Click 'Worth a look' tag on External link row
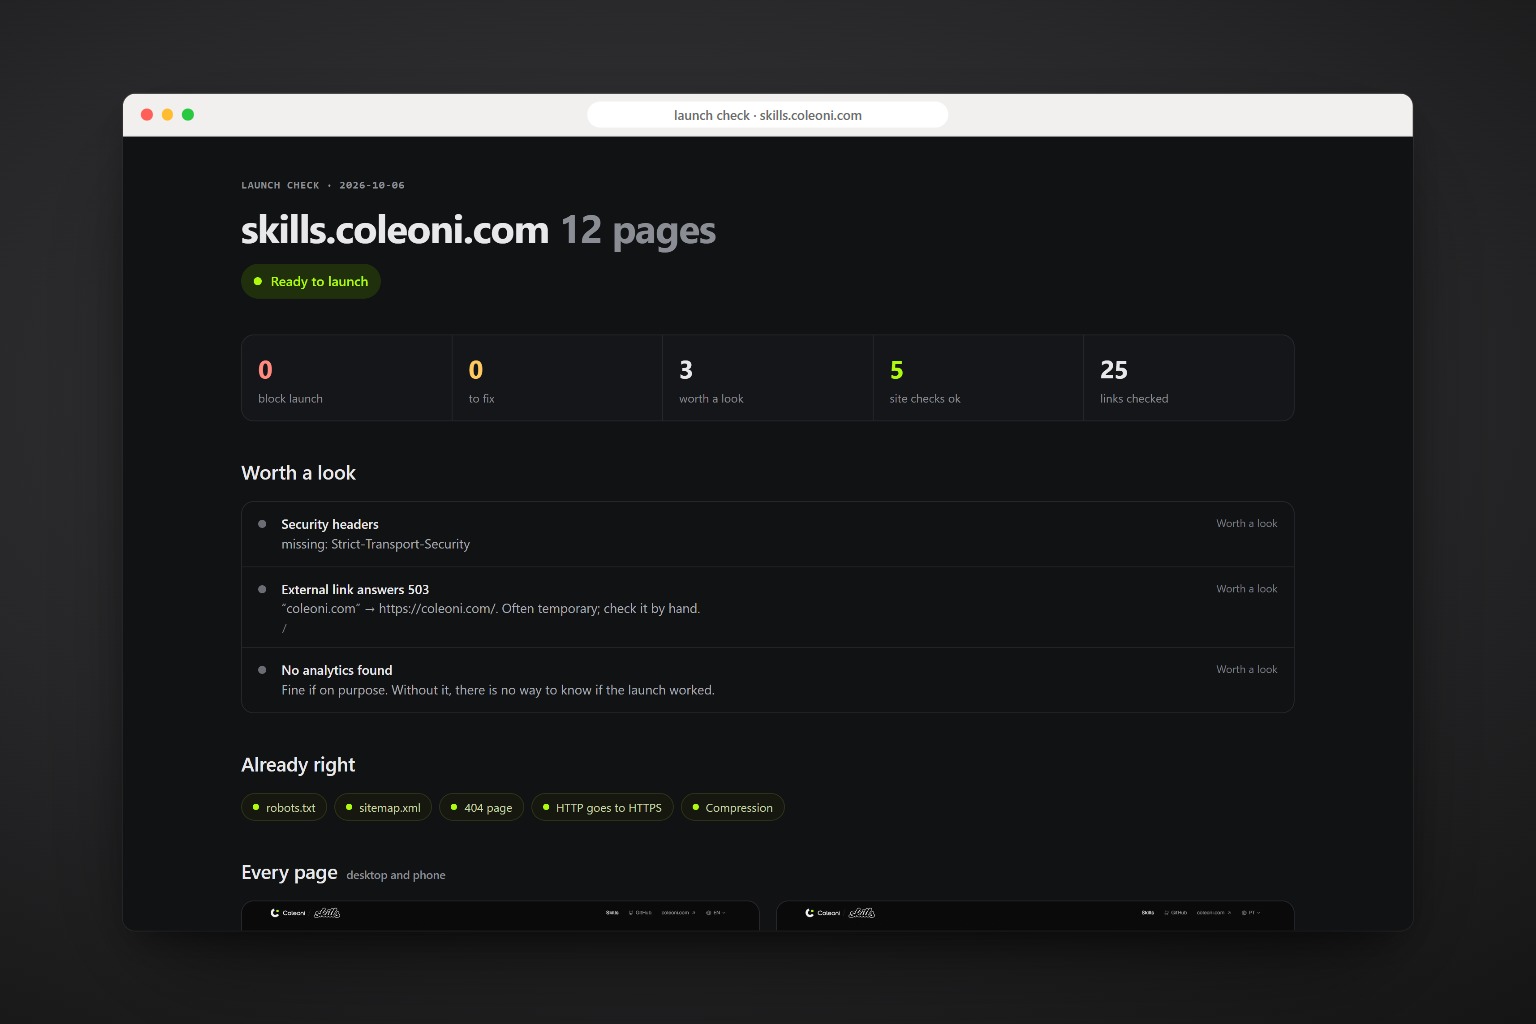The width and height of the screenshot is (1536, 1024). pos(1246,589)
